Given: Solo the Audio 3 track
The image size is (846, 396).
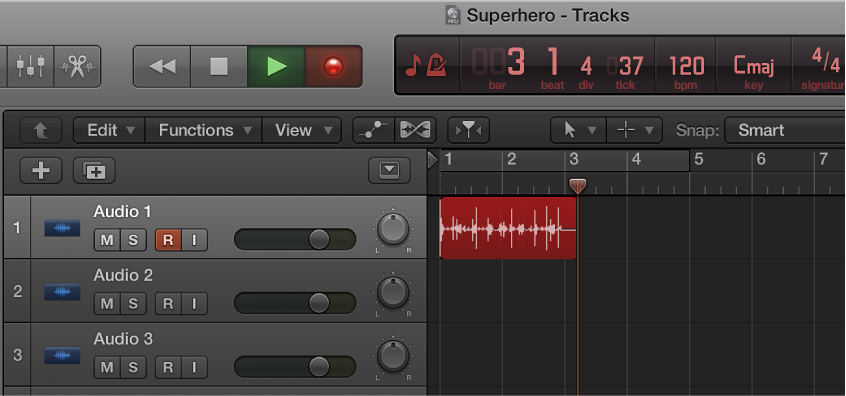Looking at the screenshot, I should (x=133, y=367).
